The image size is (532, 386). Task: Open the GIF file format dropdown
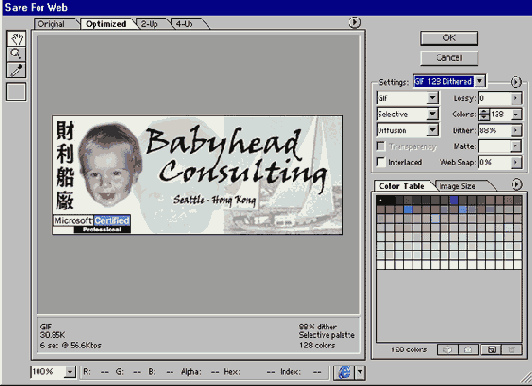point(407,98)
